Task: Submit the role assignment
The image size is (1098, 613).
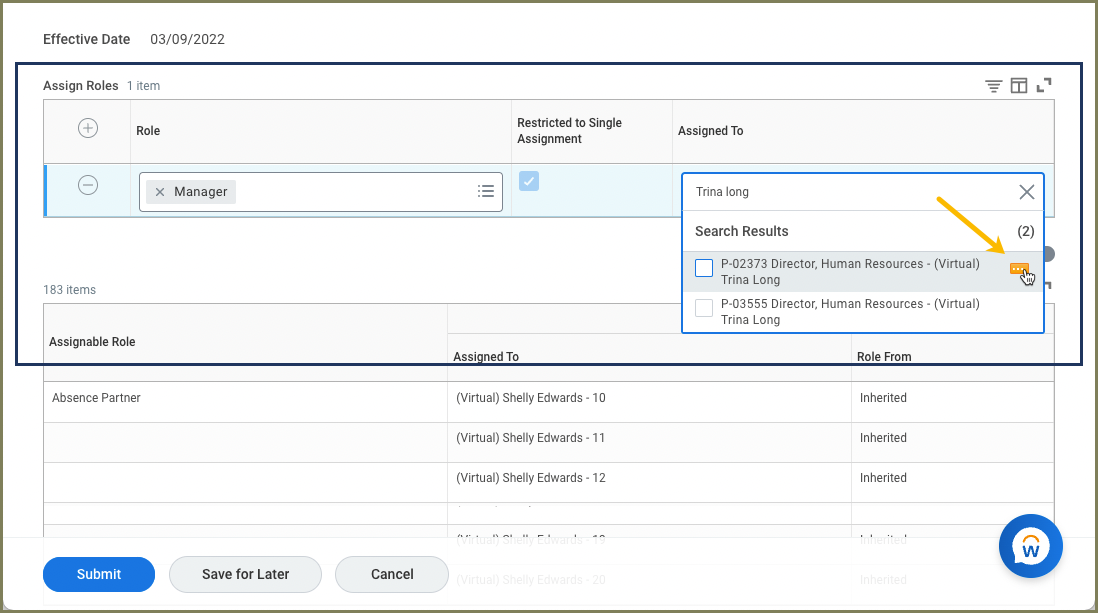Action: click(99, 574)
